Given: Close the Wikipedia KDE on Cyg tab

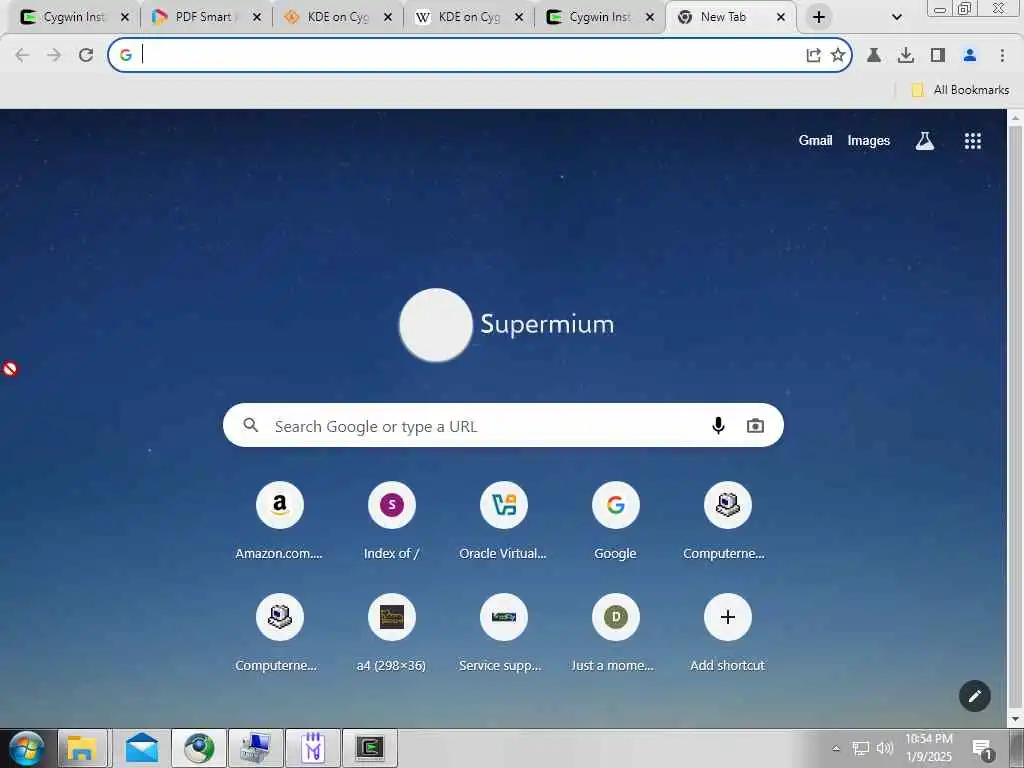Looking at the screenshot, I should 519,18.
